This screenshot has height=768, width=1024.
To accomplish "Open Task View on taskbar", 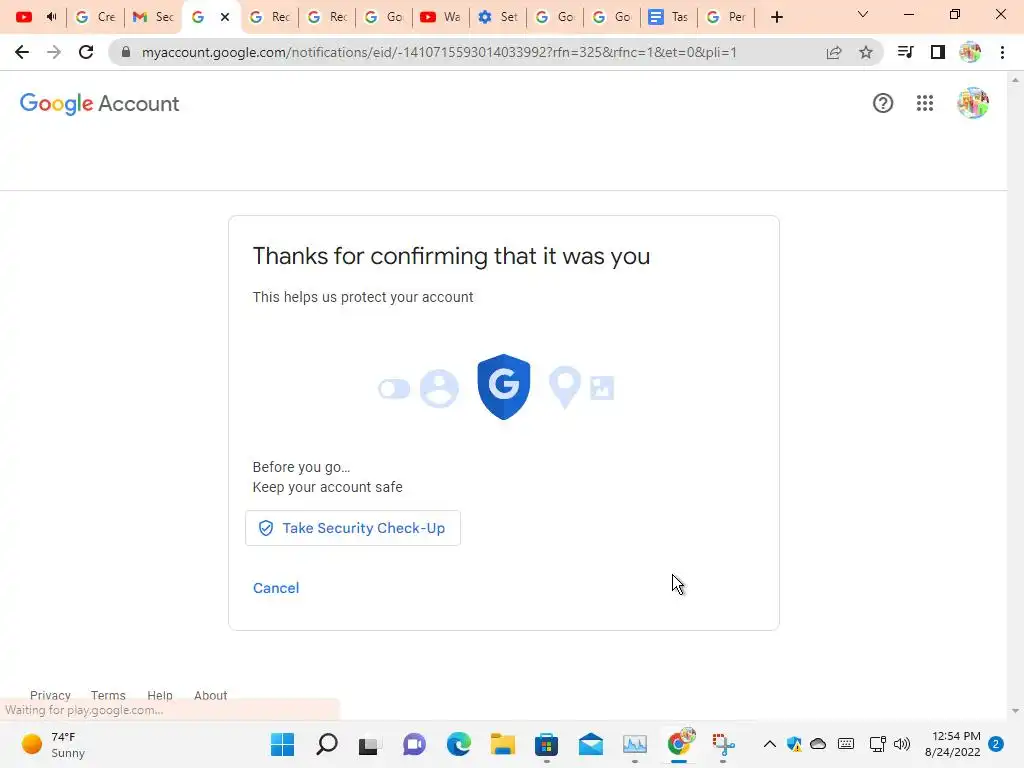I will coord(368,744).
